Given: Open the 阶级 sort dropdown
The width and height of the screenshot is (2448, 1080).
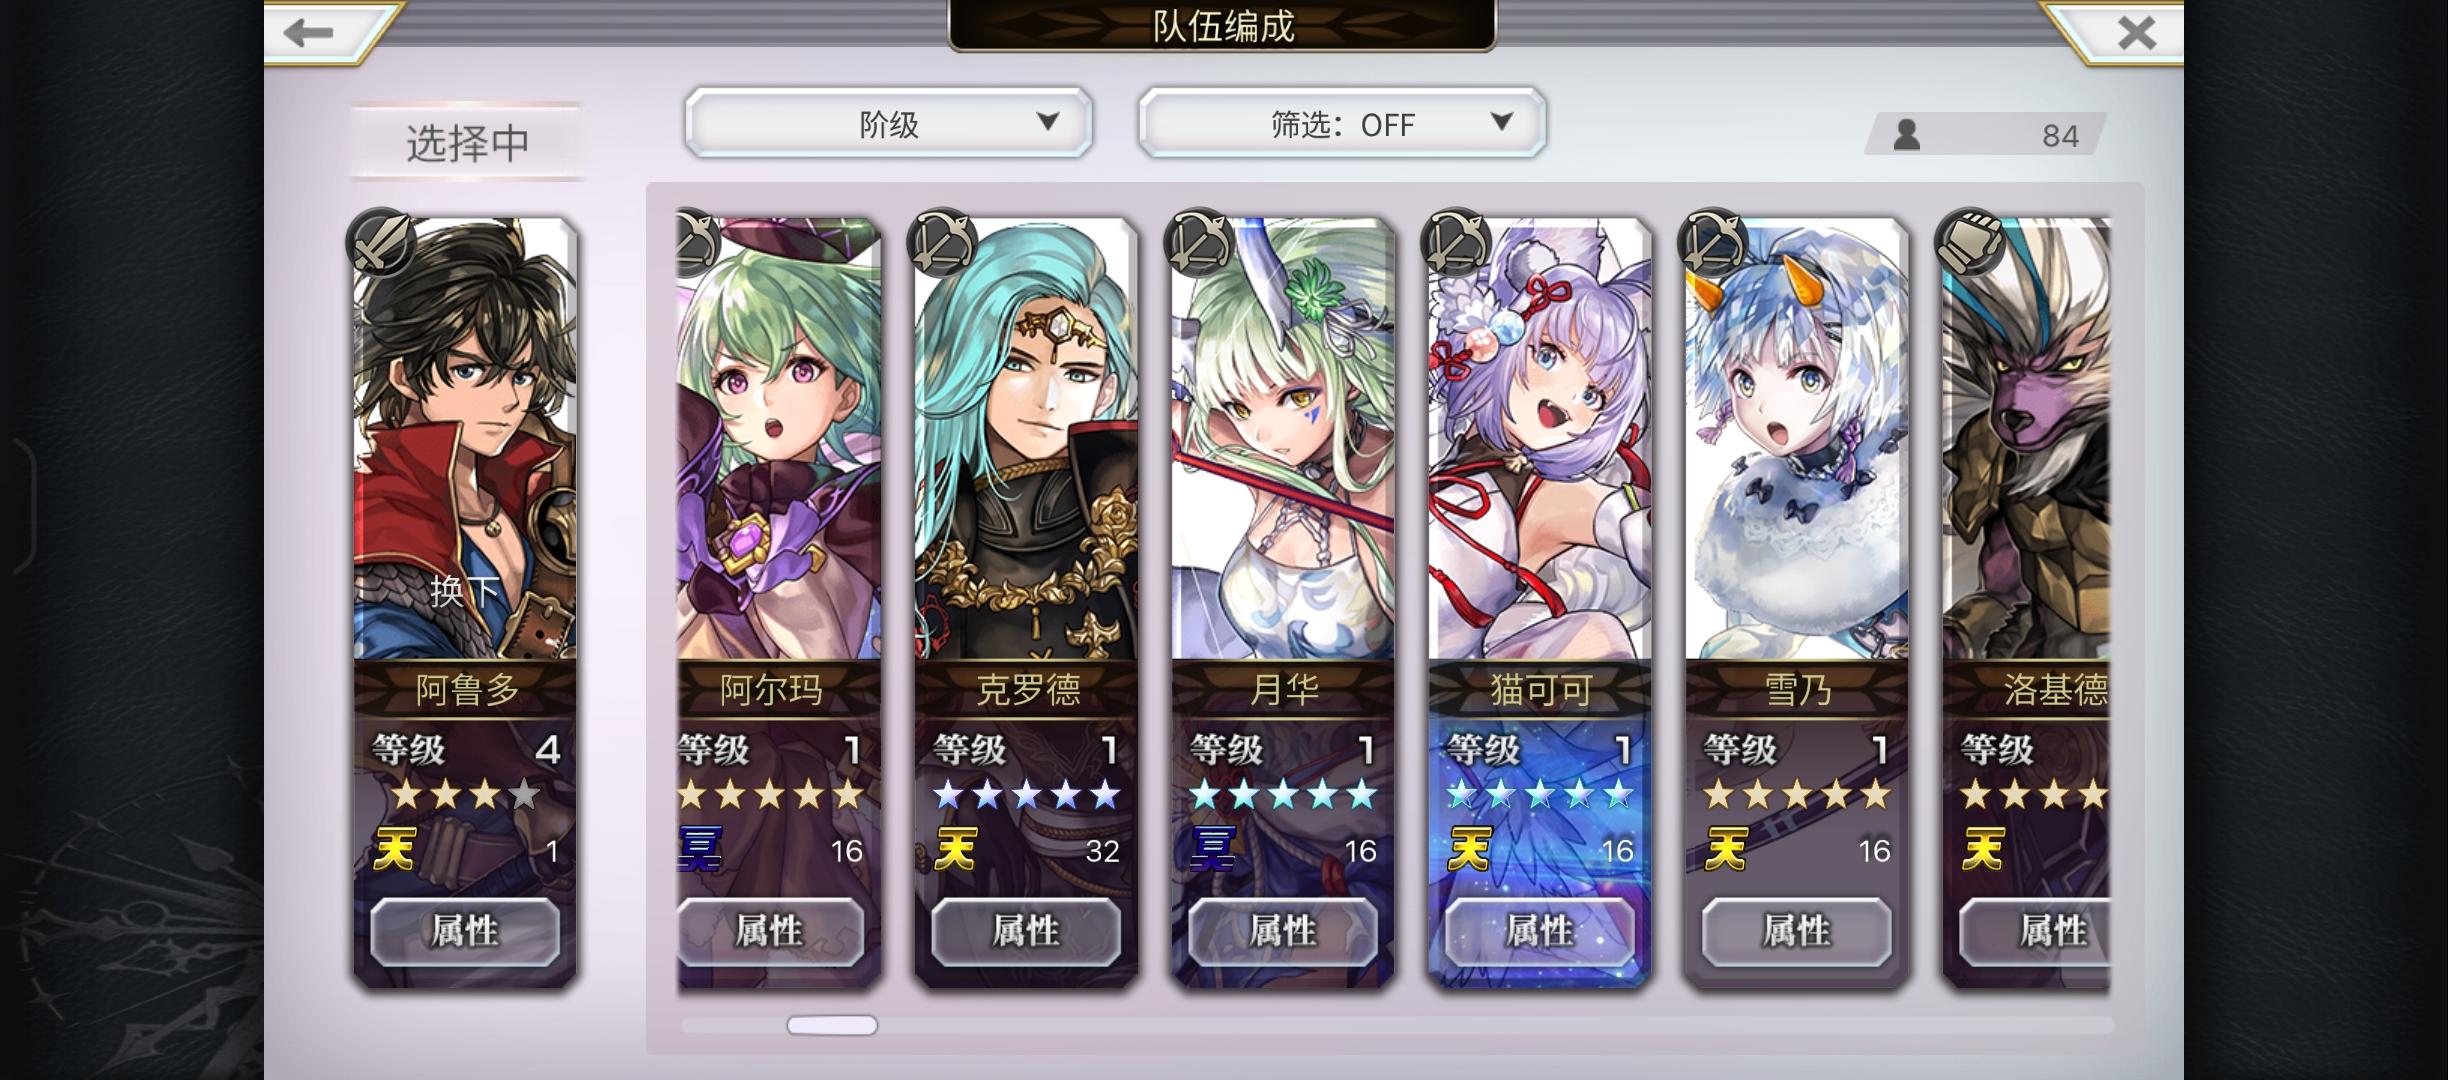Looking at the screenshot, I should [888, 123].
